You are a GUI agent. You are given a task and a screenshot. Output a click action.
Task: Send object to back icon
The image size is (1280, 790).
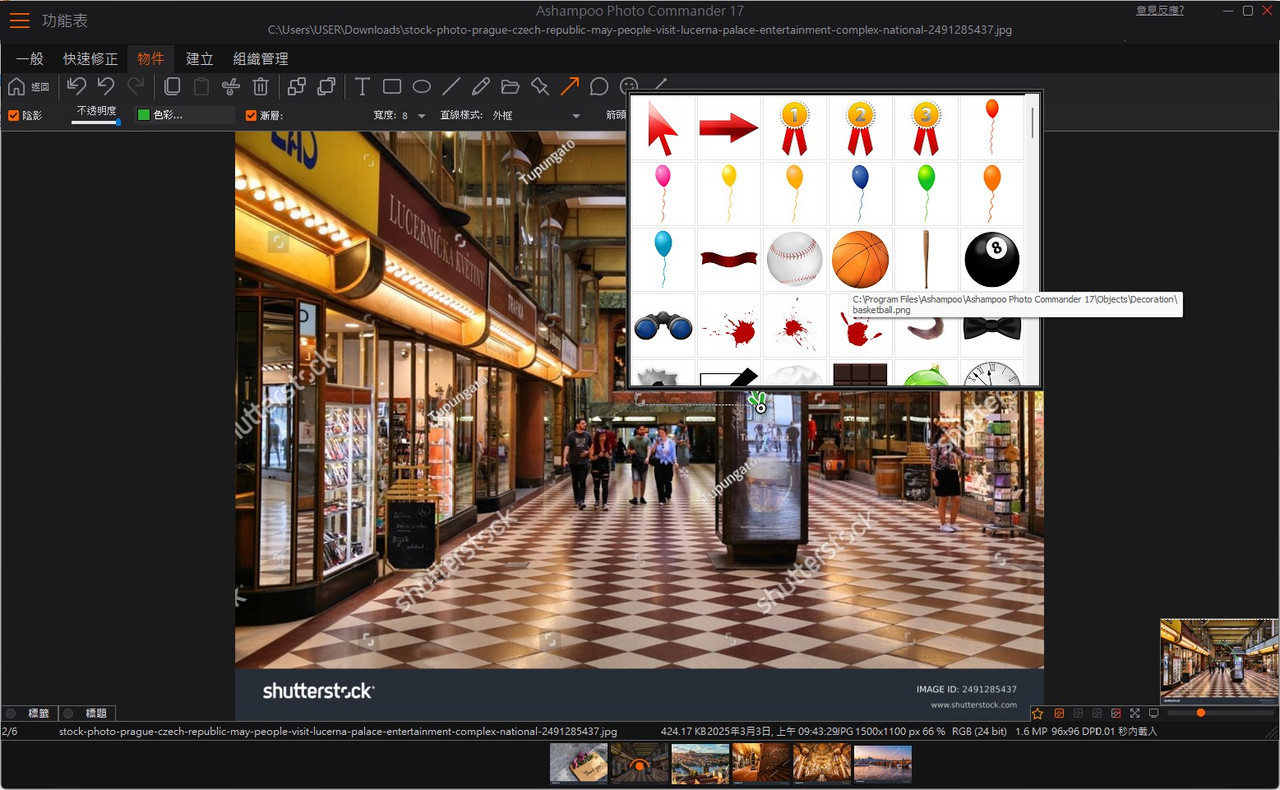point(326,87)
